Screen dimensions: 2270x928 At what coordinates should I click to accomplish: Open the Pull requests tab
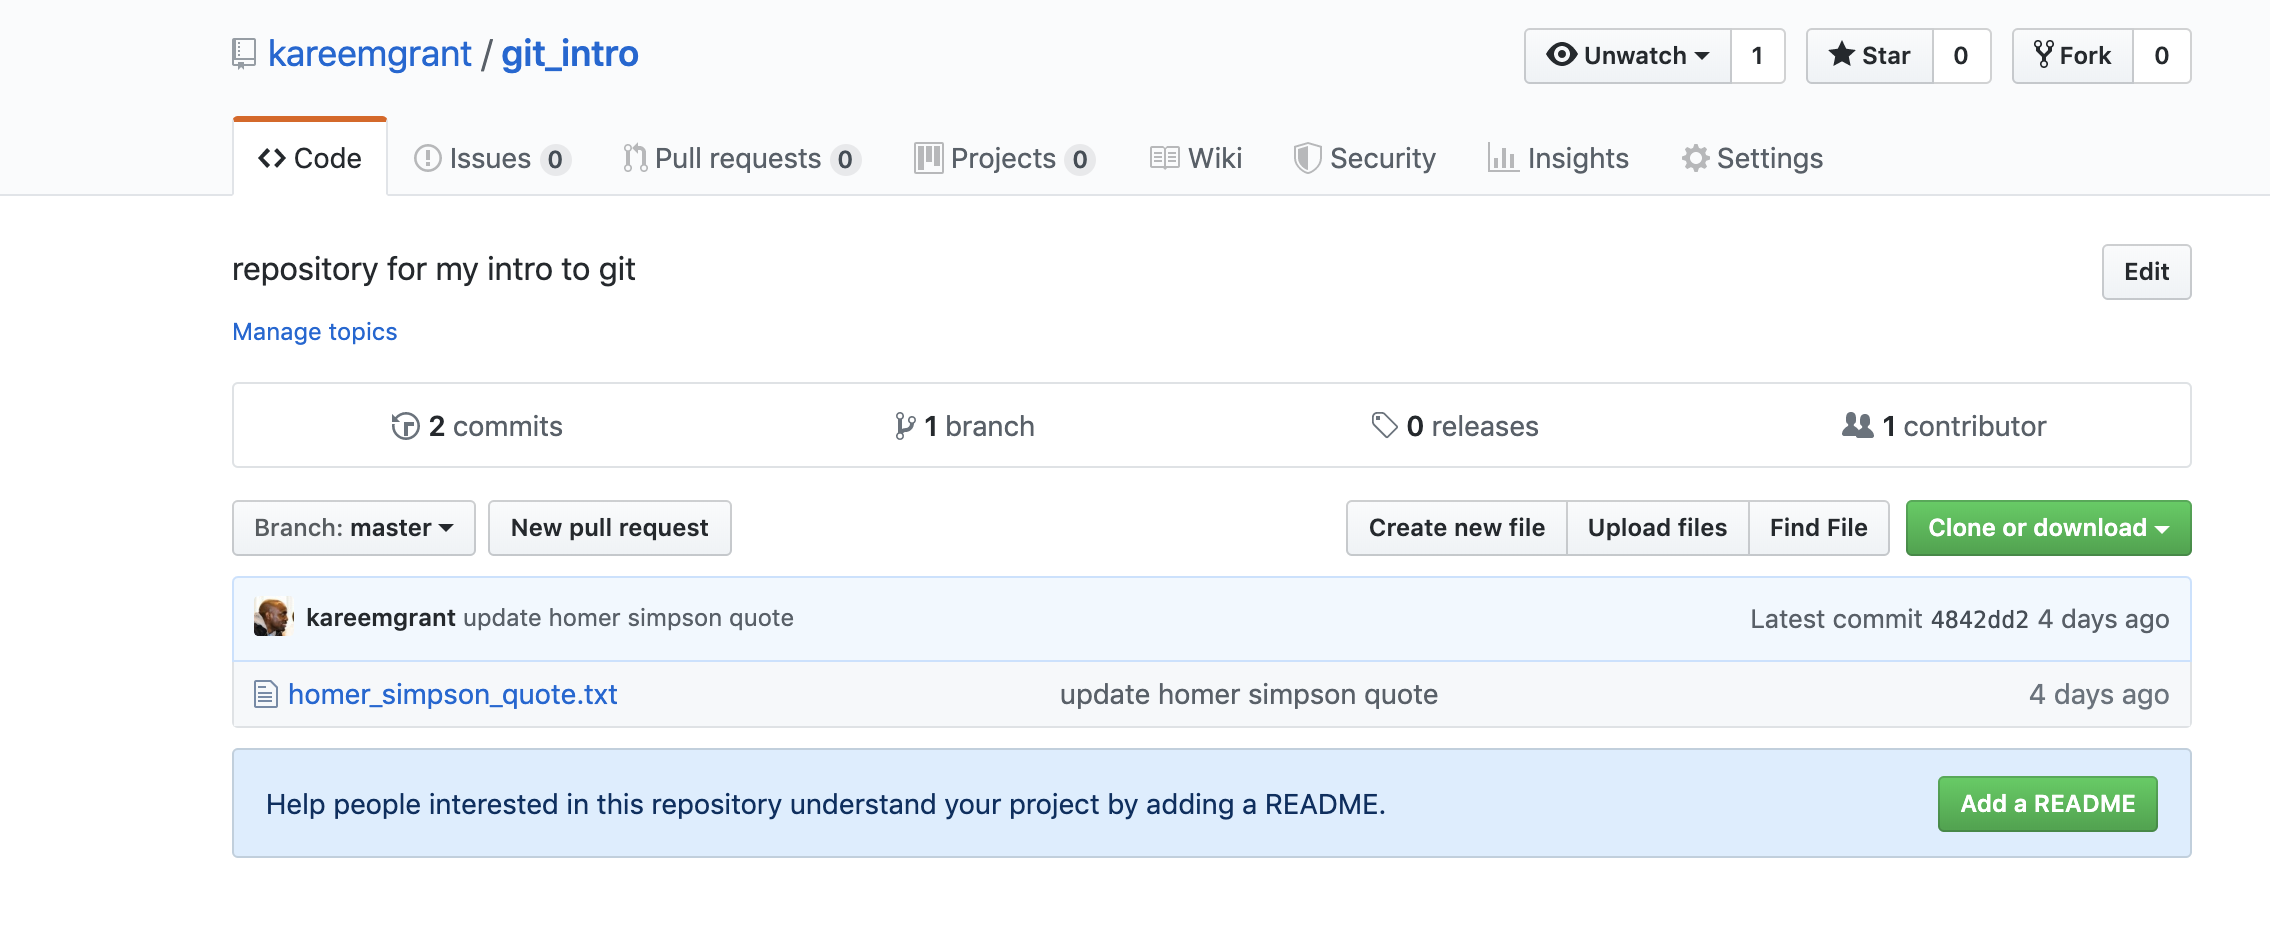pyautogui.click(x=739, y=159)
